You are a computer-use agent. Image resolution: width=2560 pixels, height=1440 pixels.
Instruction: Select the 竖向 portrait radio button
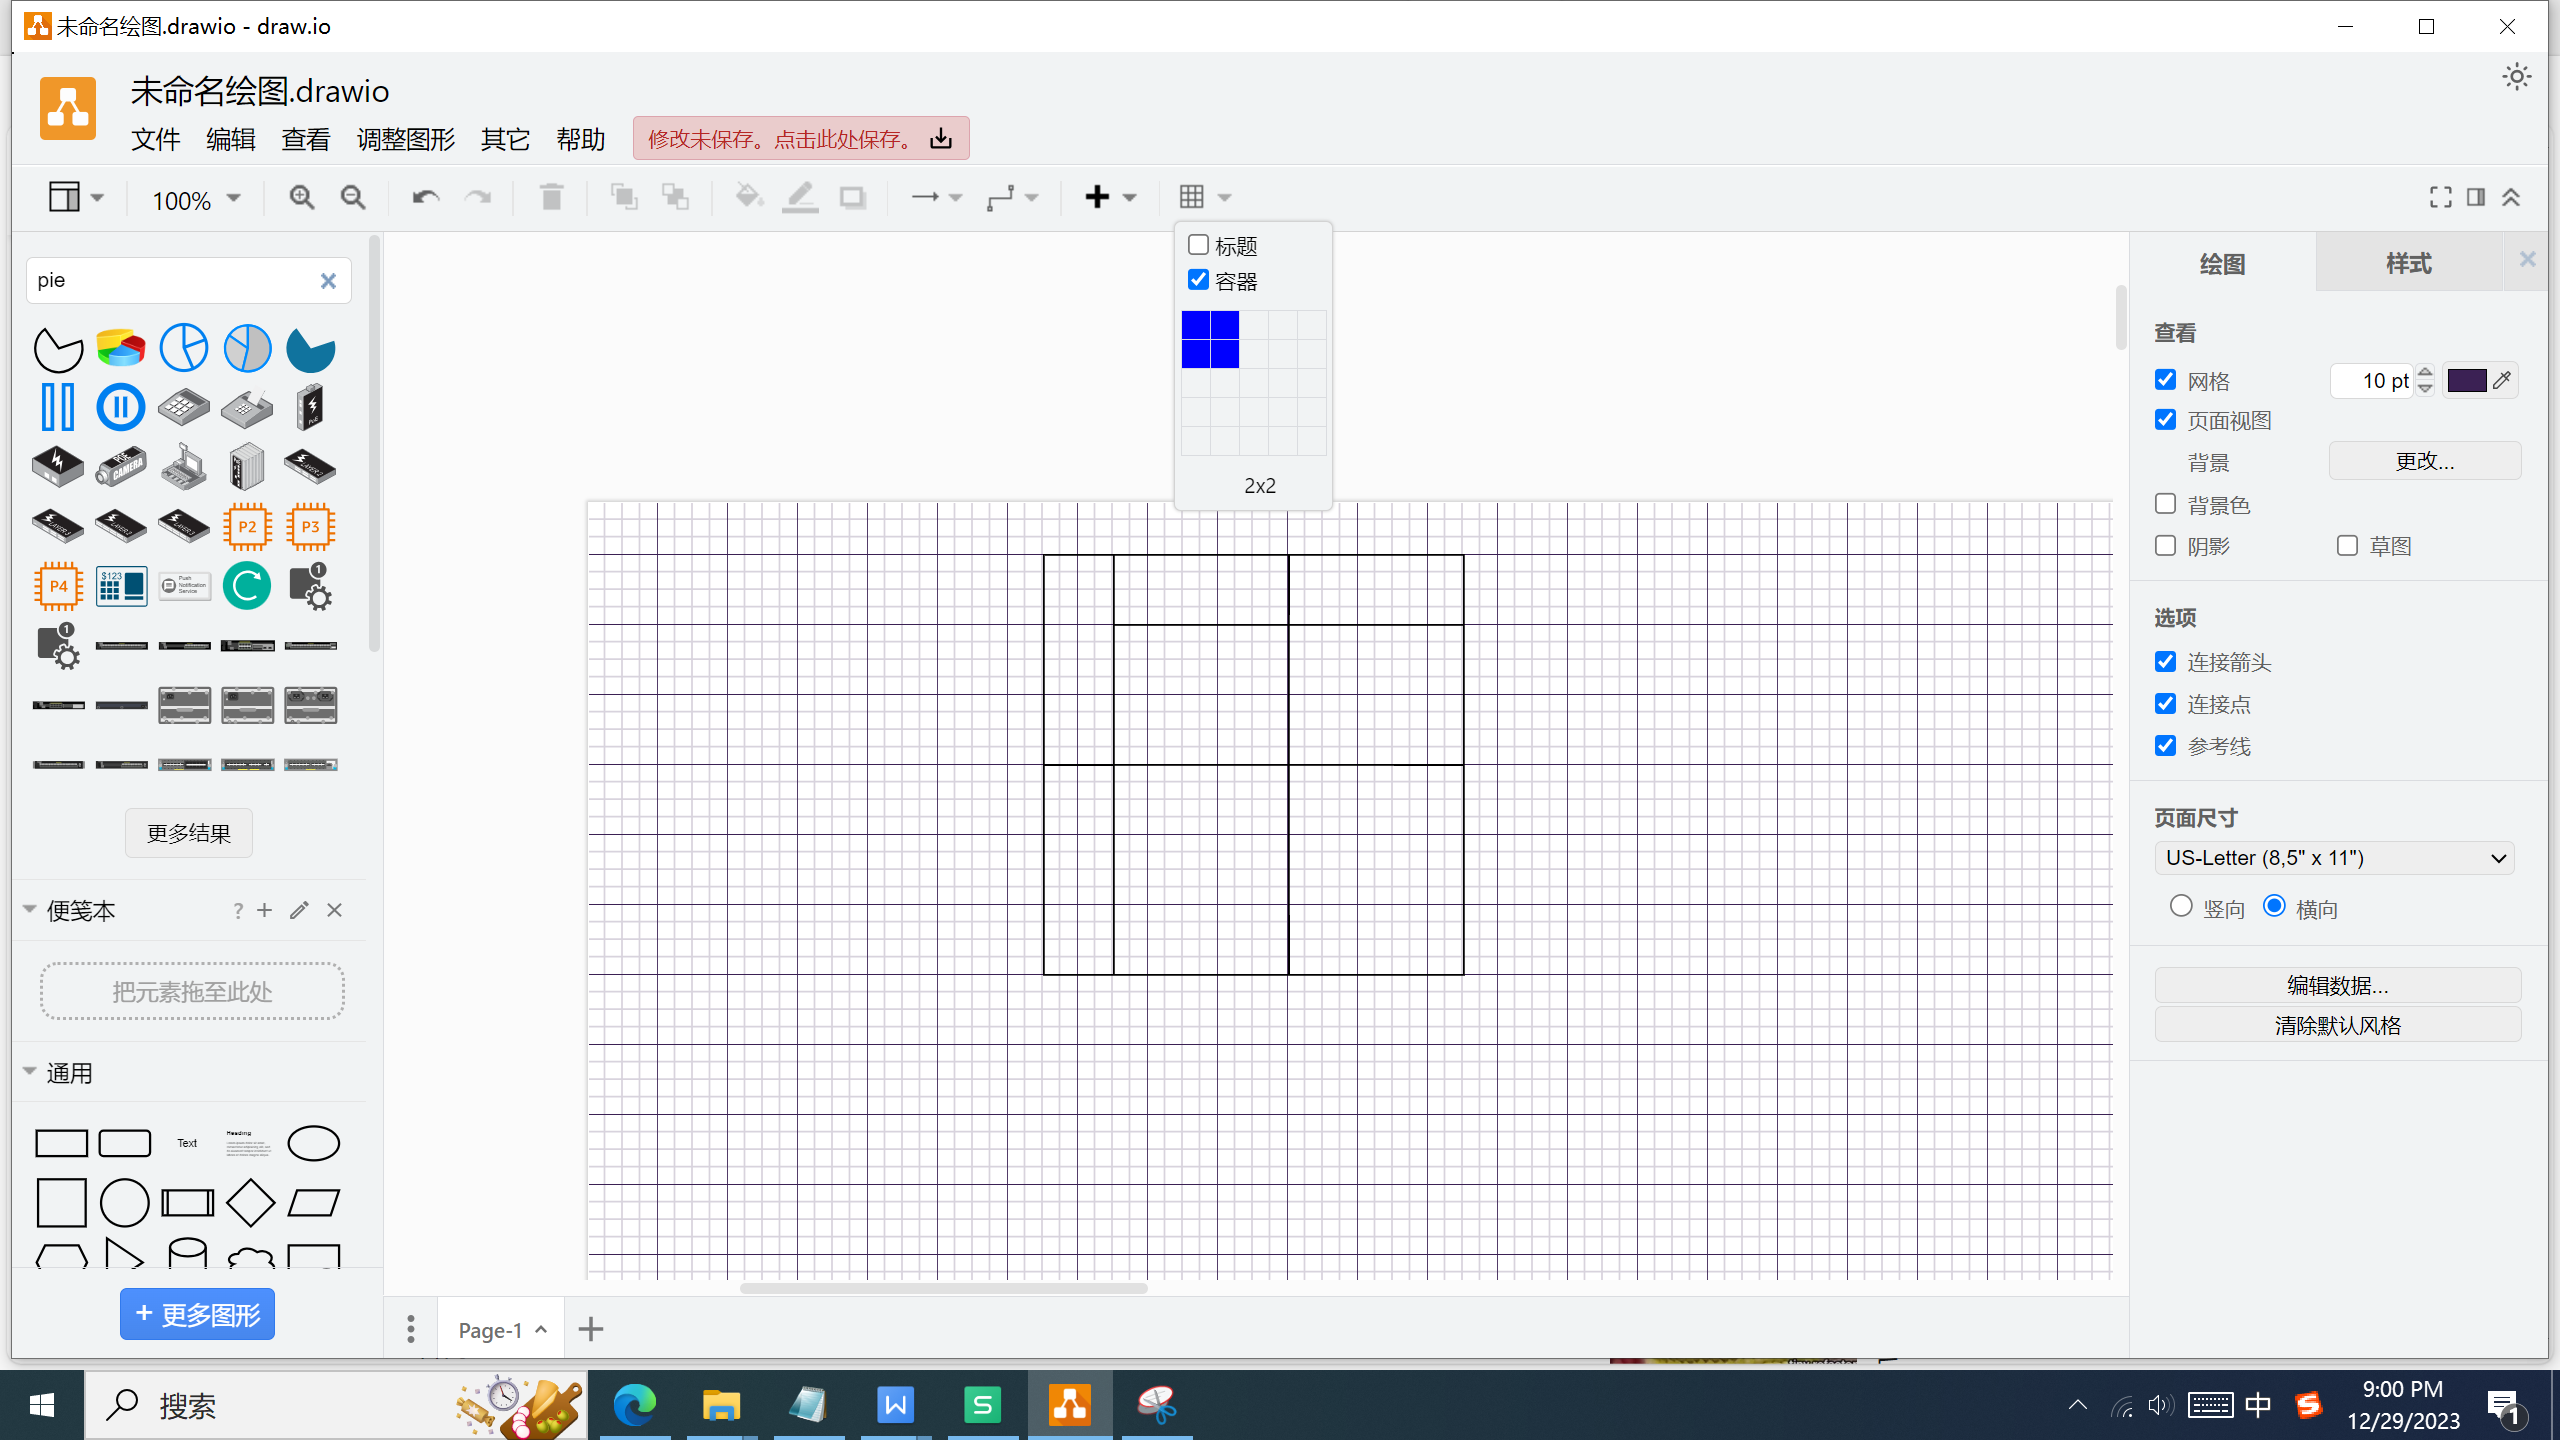(2181, 906)
